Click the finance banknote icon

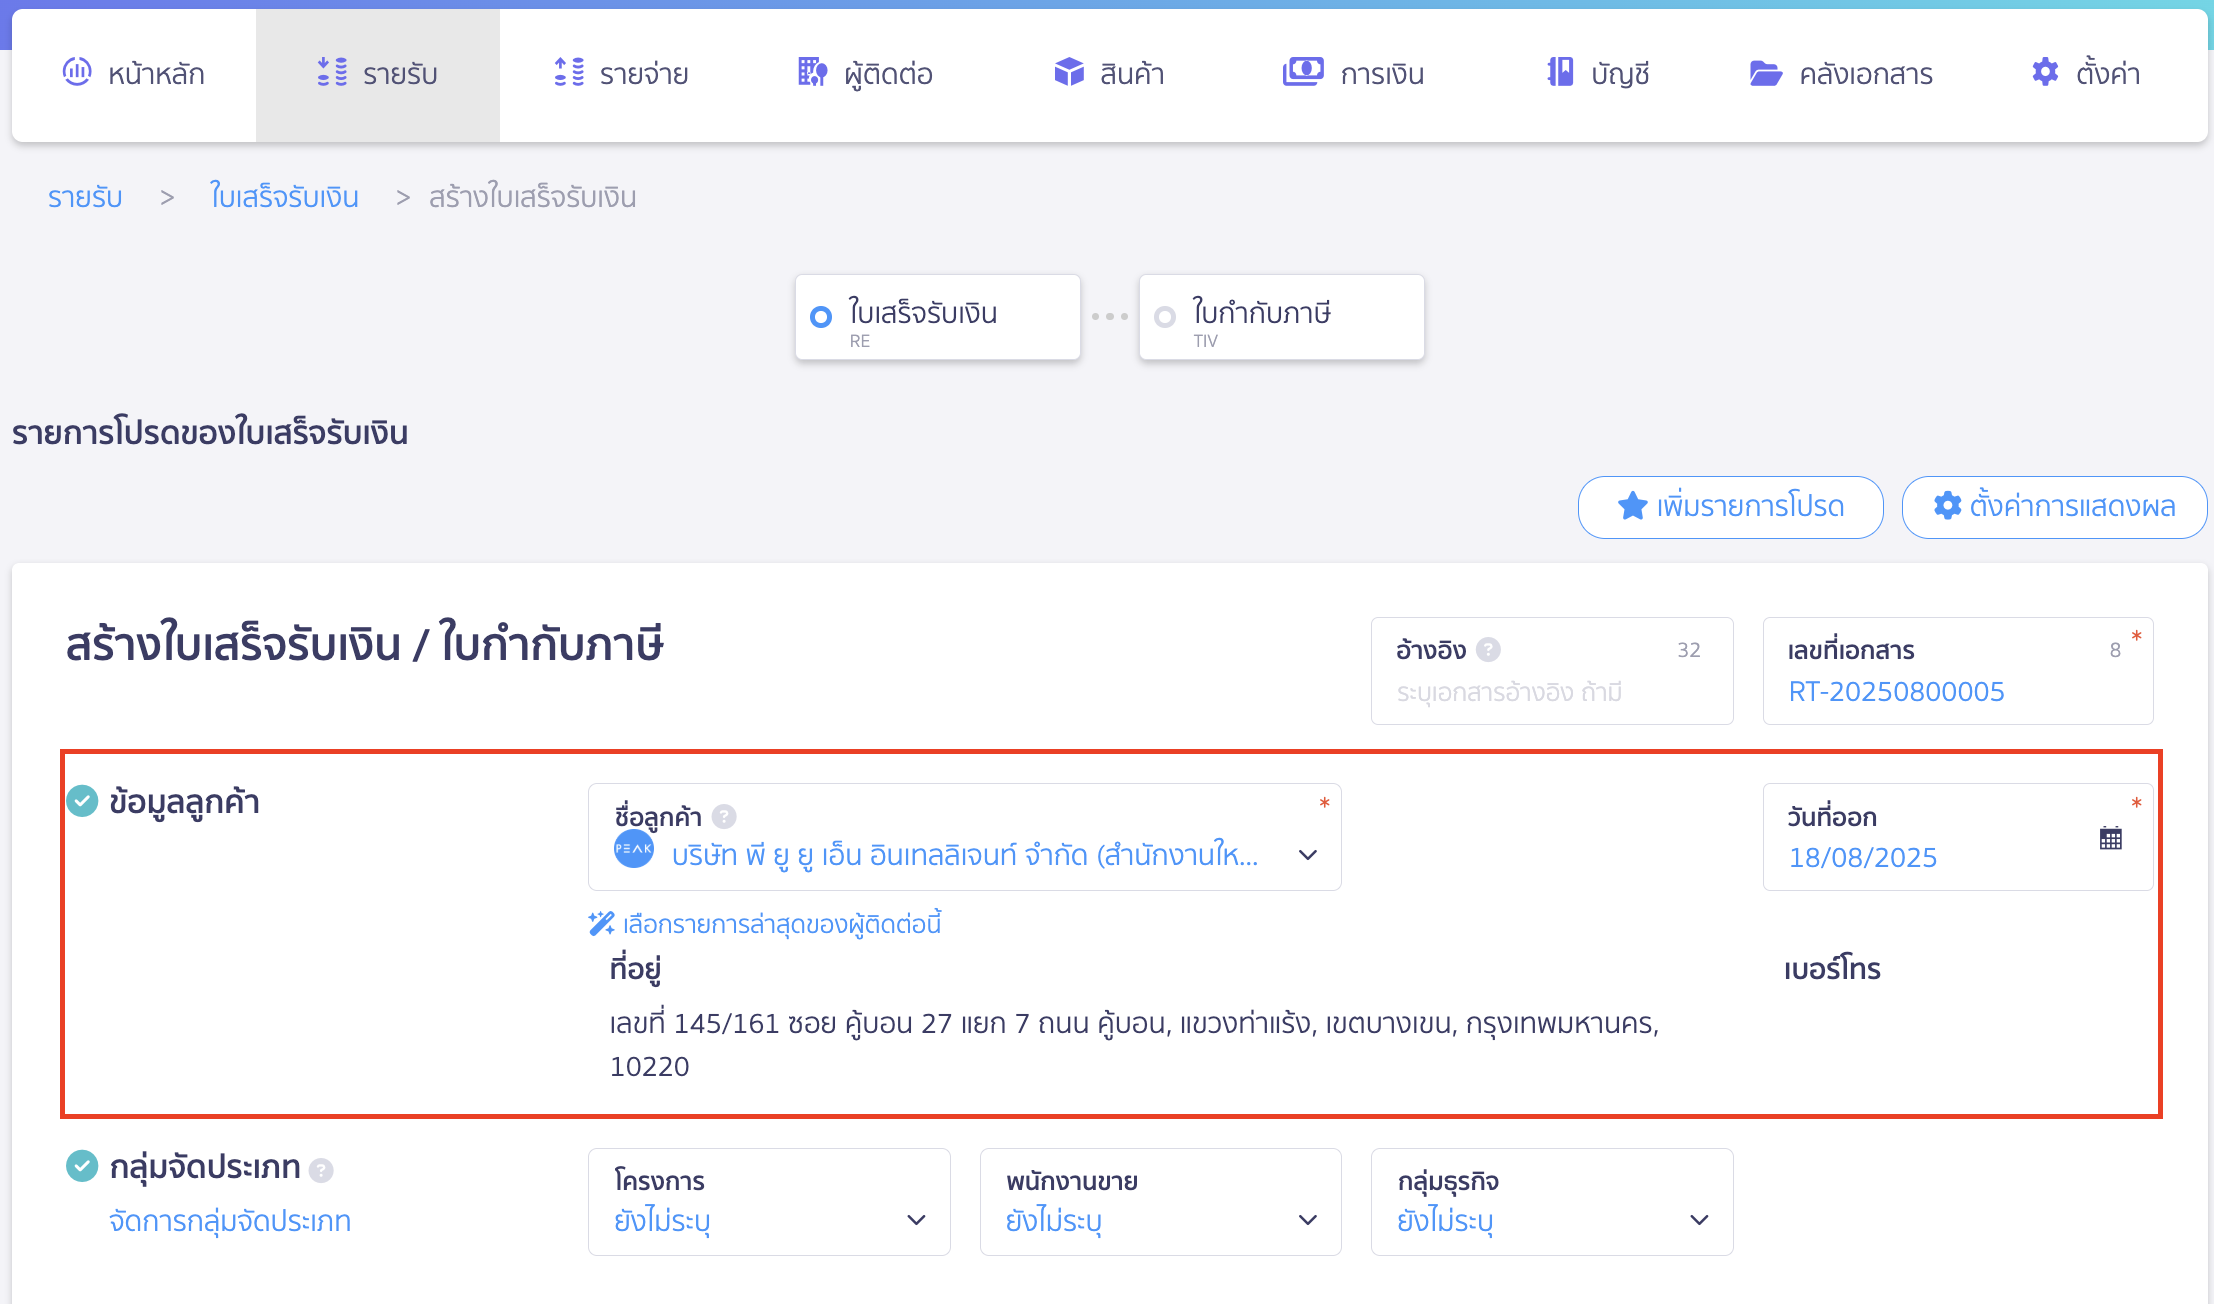[x=1303, y=72]
